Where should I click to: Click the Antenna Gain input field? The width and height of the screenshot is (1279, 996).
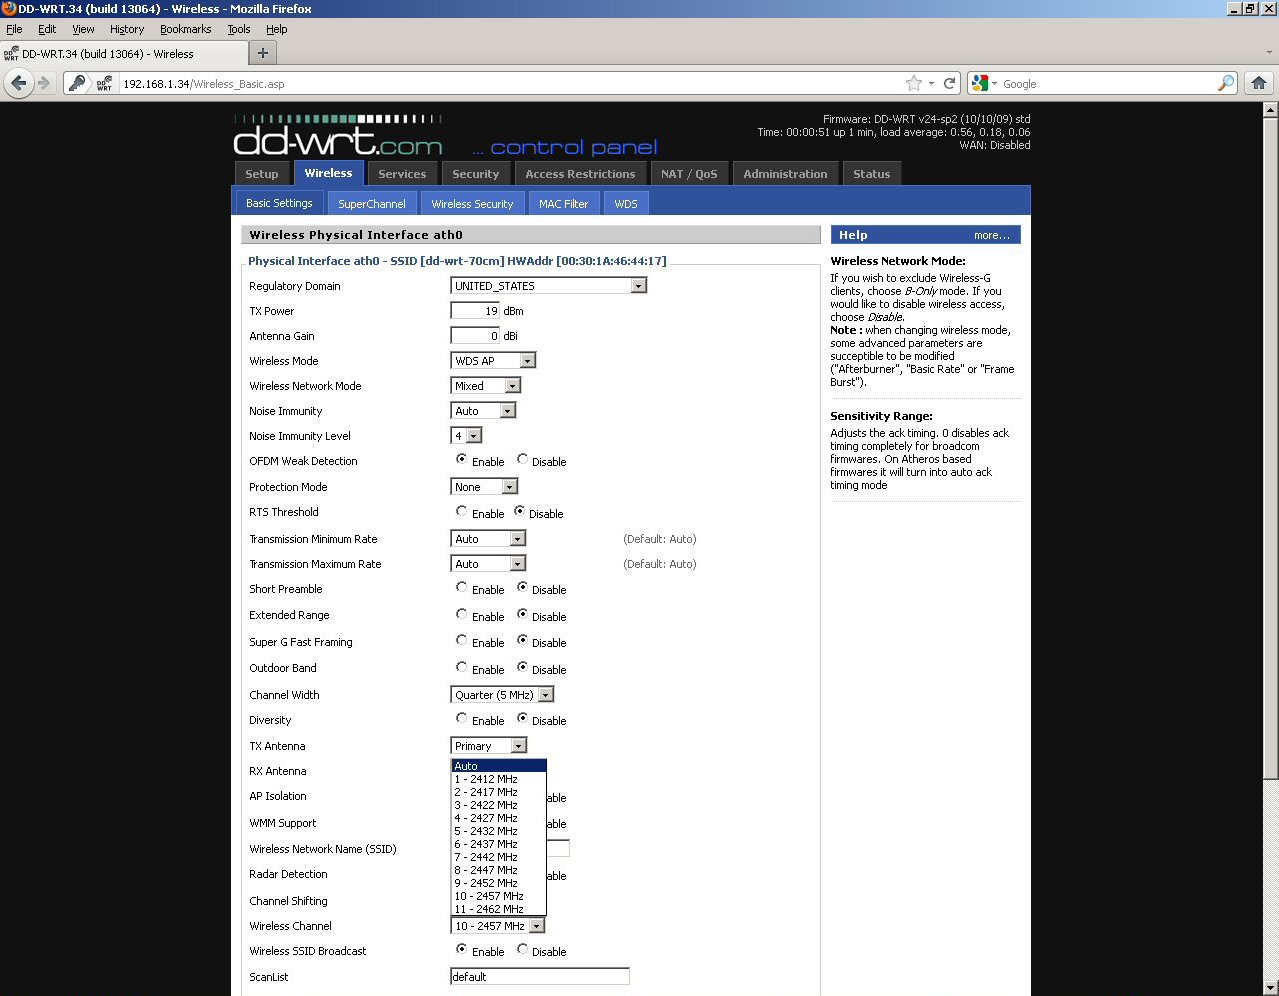click(x=475, y=336)
